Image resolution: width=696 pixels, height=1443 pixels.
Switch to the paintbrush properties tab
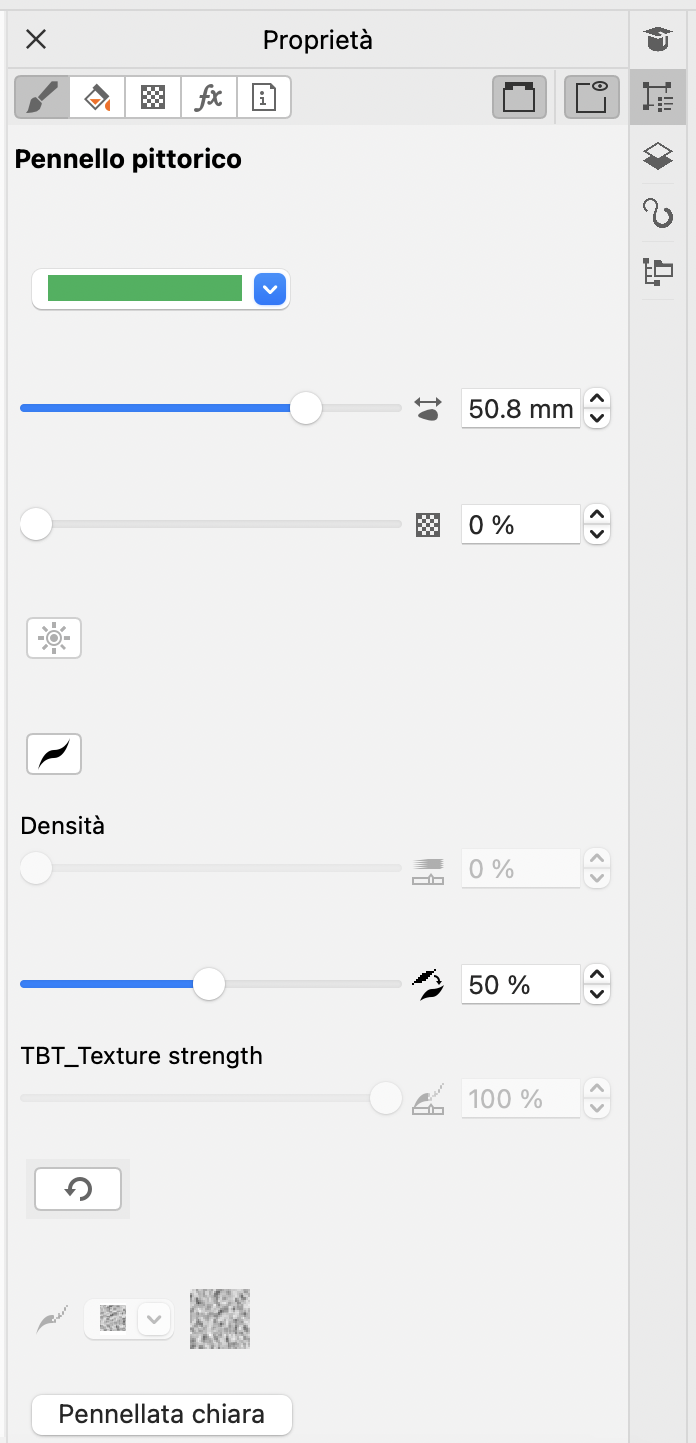42,98
